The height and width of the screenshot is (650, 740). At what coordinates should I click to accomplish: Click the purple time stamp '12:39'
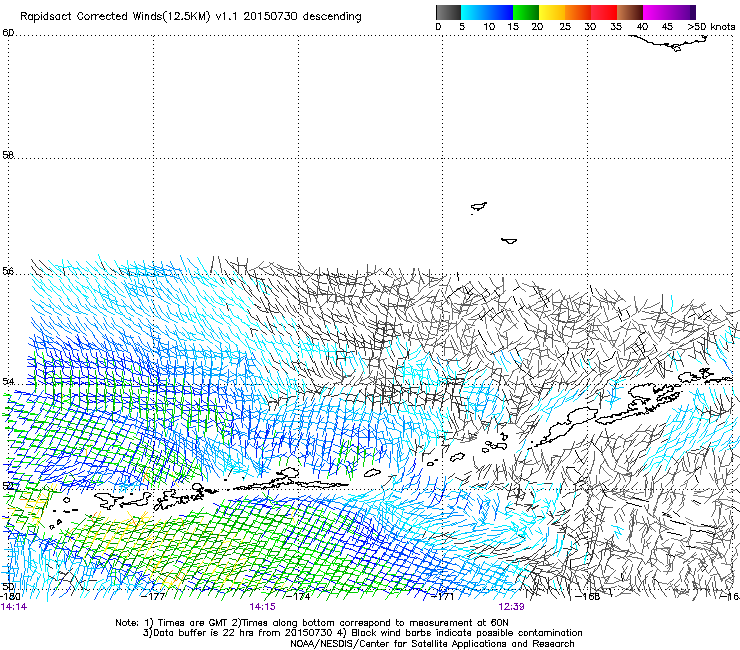tap(512, 607)
